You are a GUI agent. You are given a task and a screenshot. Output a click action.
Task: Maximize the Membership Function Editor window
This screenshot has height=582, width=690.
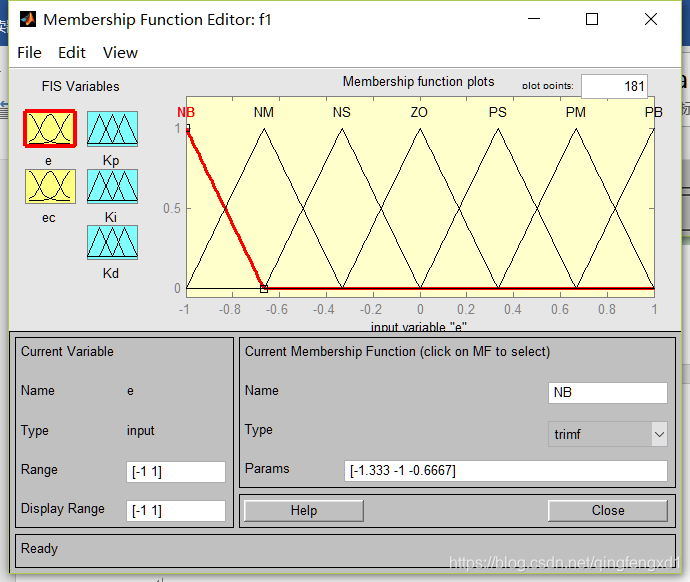[x=592, y=19]
